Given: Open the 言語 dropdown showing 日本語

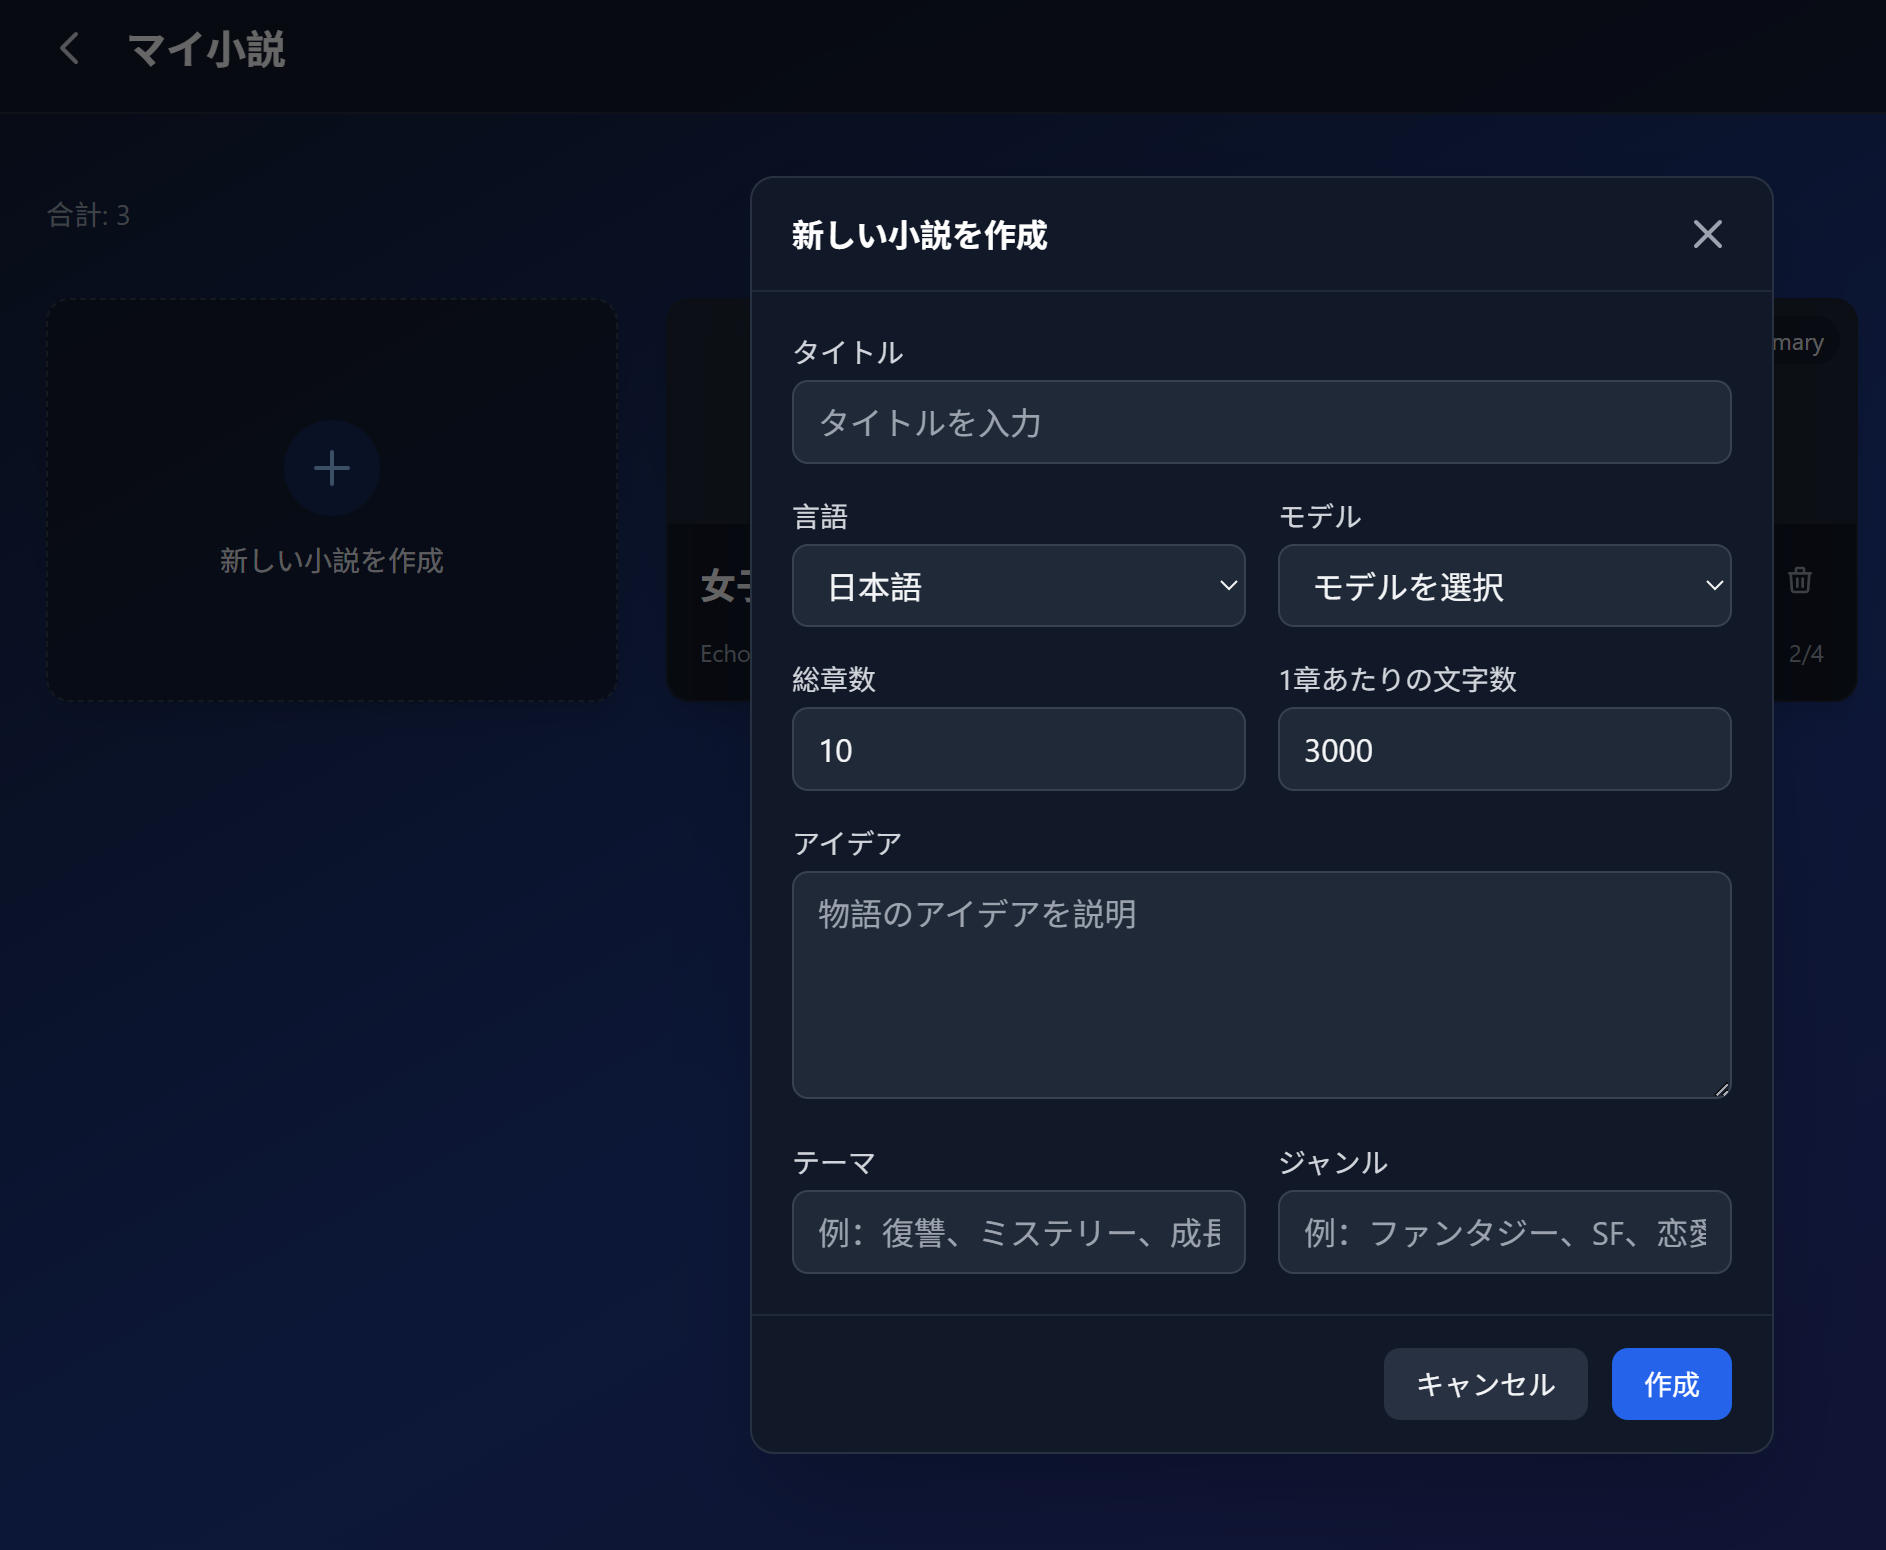Looking at the screenshot, I should 1018,586.
